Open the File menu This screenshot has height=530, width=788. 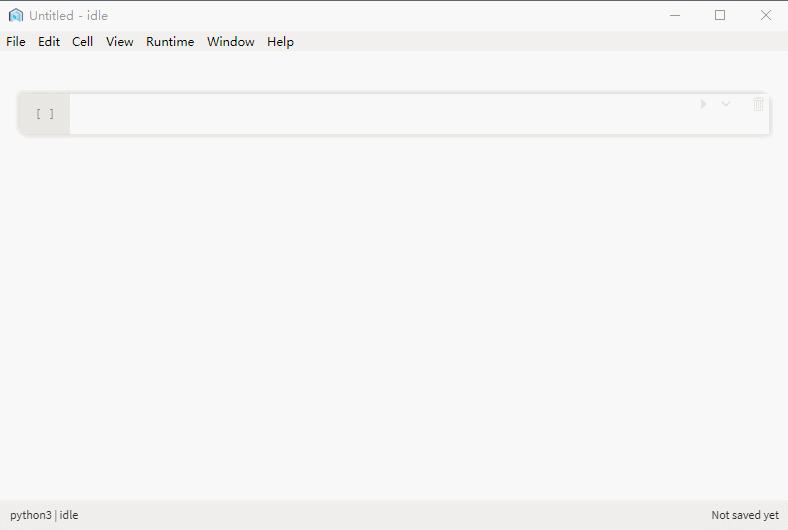pos(16,42)
